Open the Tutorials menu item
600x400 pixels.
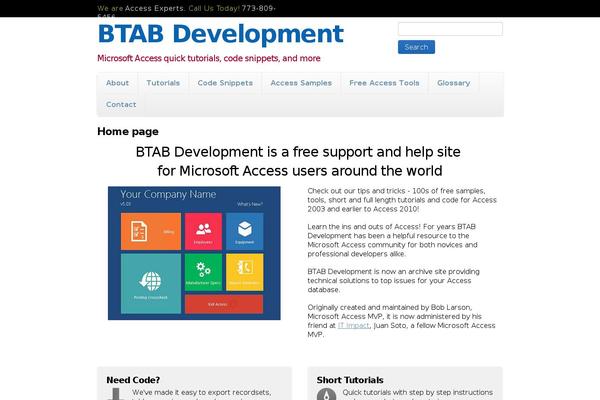coord(163,83)
